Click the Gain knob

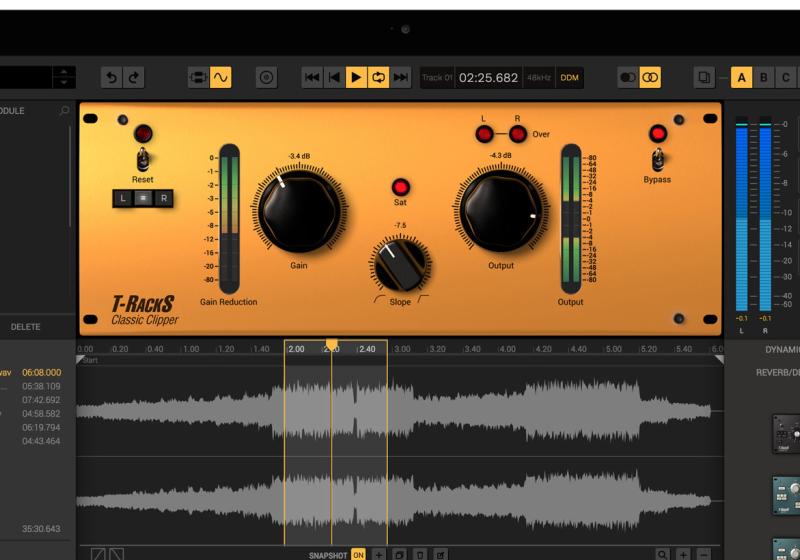pyautogui.click(x=299, y=210)
